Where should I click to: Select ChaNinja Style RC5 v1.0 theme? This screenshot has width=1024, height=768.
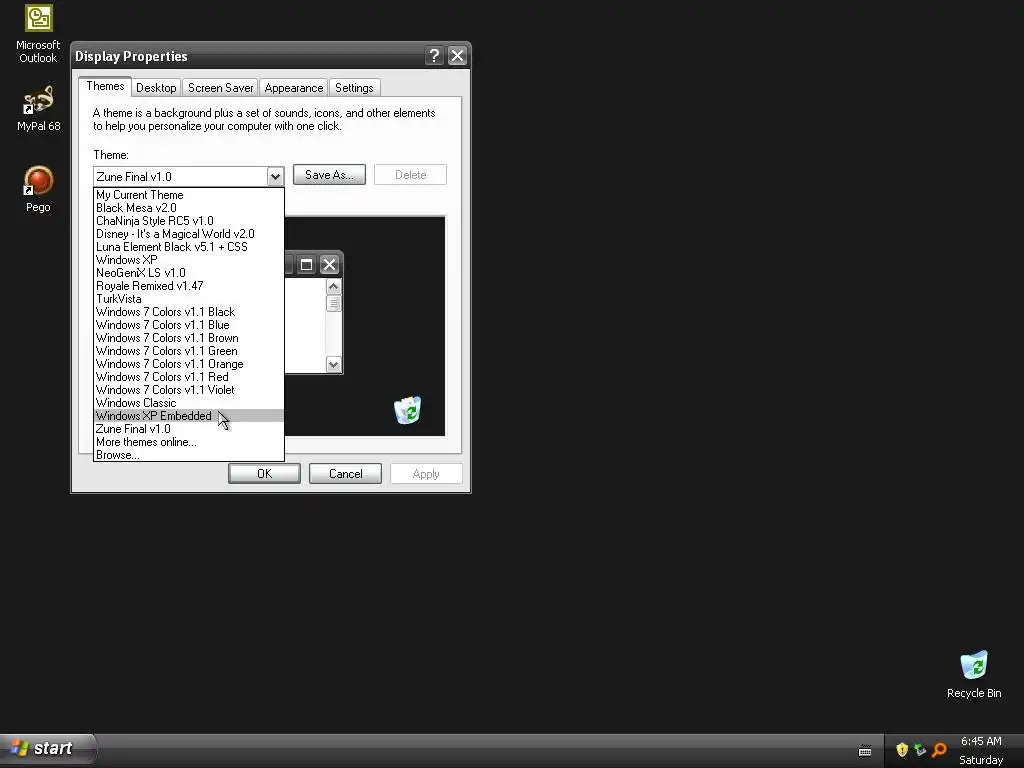tap(189, 221)
